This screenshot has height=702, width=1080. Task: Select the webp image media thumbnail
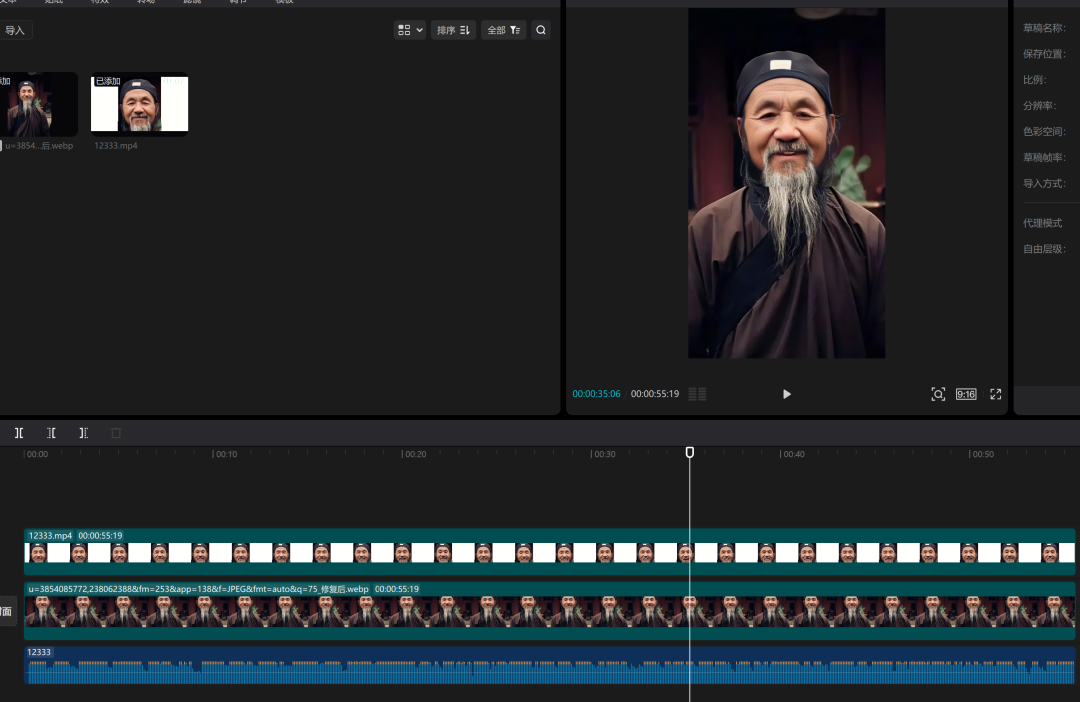click(x=38, y=104)
